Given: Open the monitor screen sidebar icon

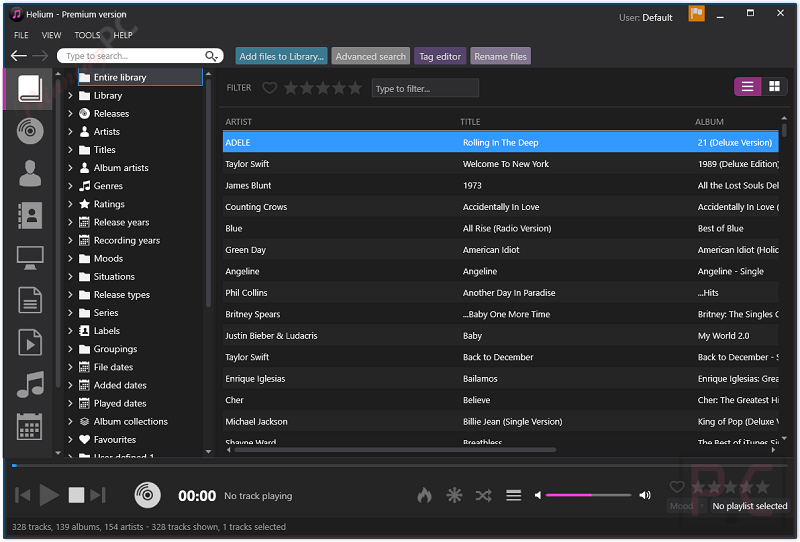Looking at the screenshot, I should pyautogui.click(x=30, y=258).
